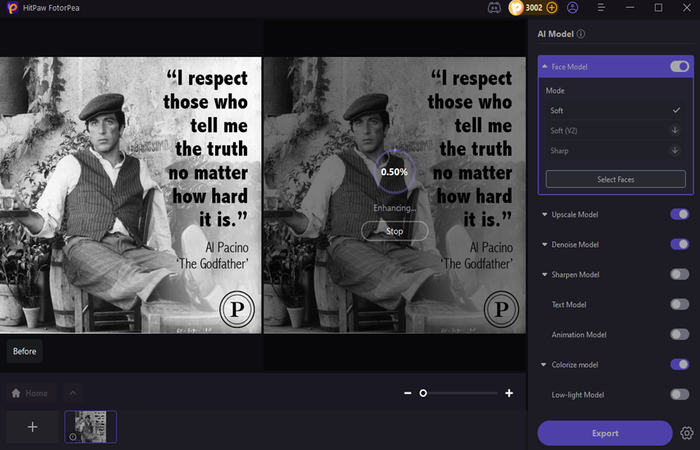Image resolution: width=700 pixels, height=450 pixels.
Task: Expand the Denoise Model options
Action: 544,244
